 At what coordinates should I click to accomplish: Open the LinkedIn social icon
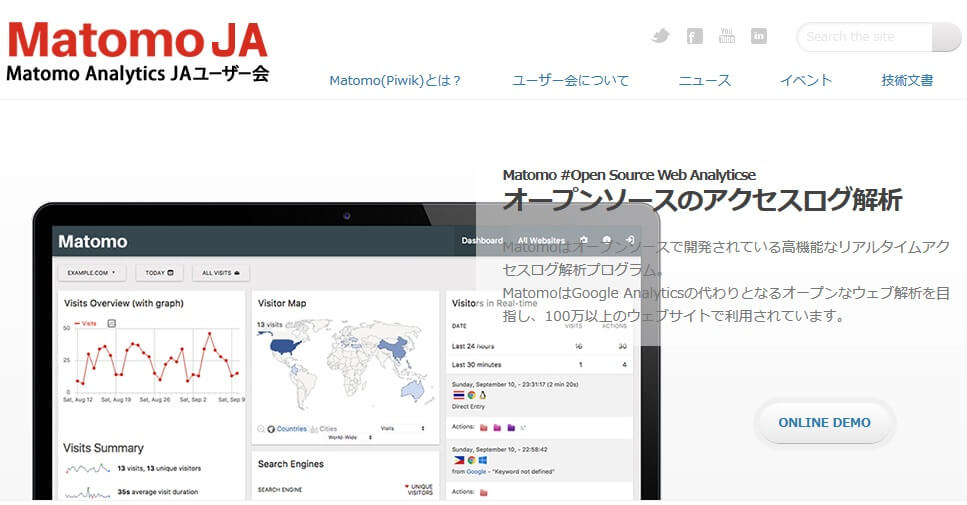(759, 36)
